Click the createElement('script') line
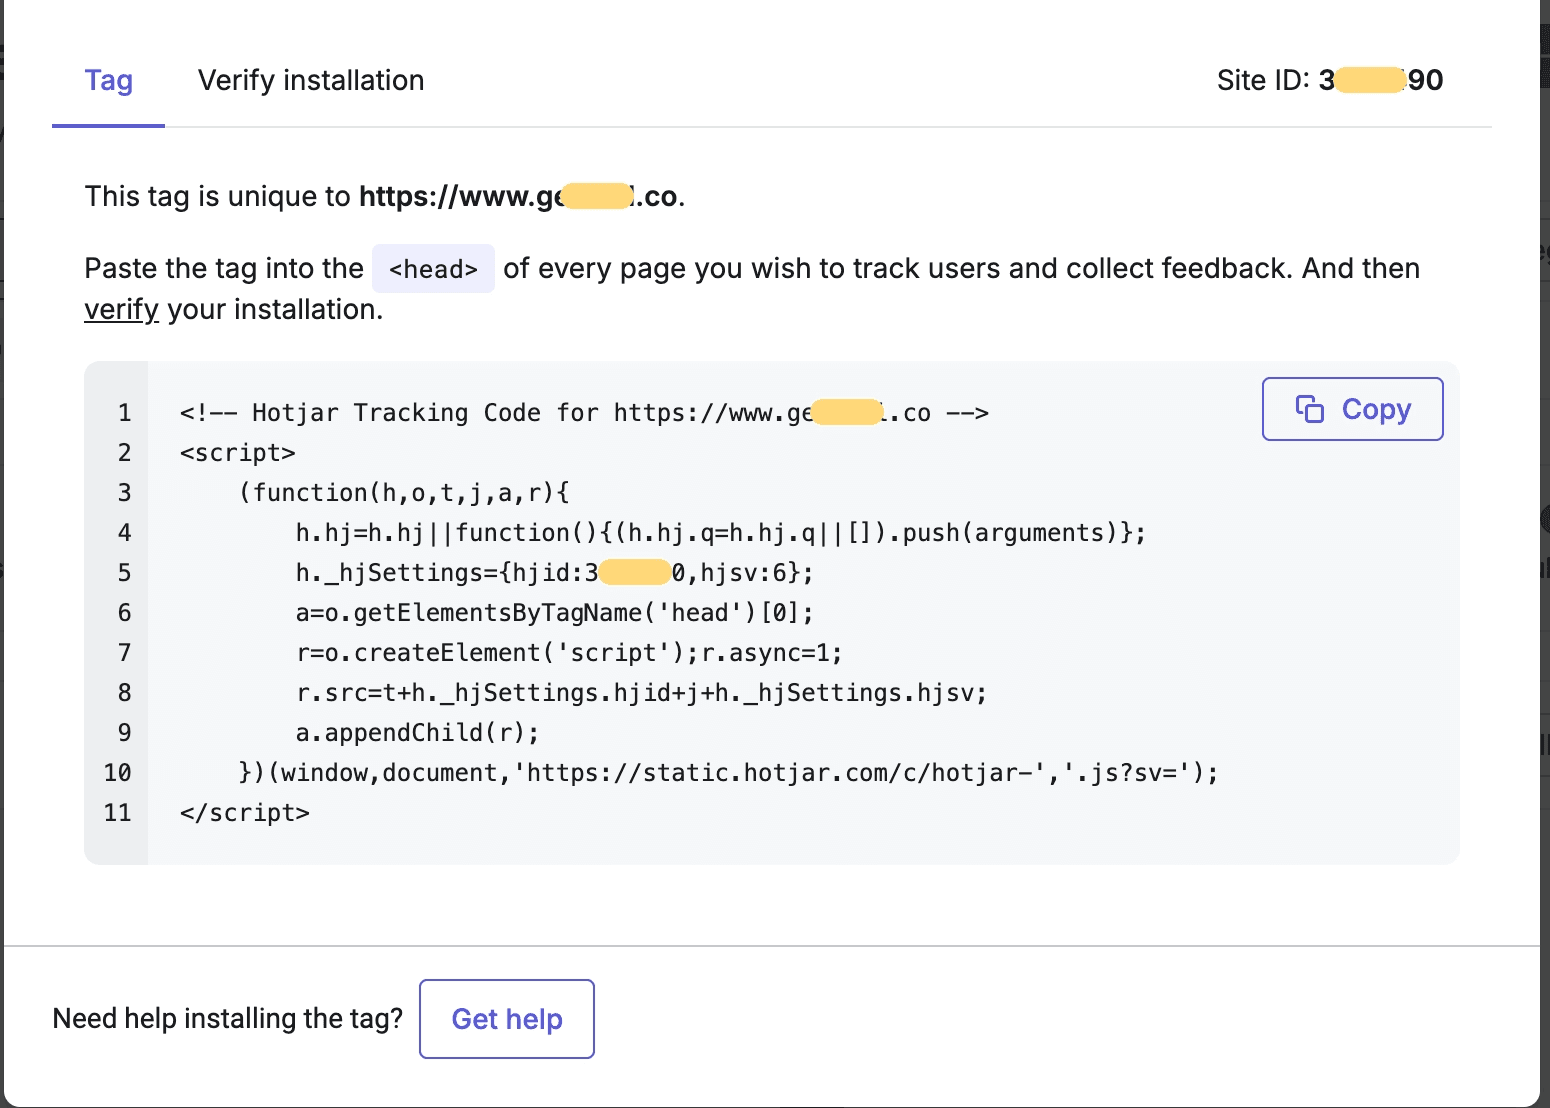Viewport: 1550px width, 1108px height. click(569, 653)
